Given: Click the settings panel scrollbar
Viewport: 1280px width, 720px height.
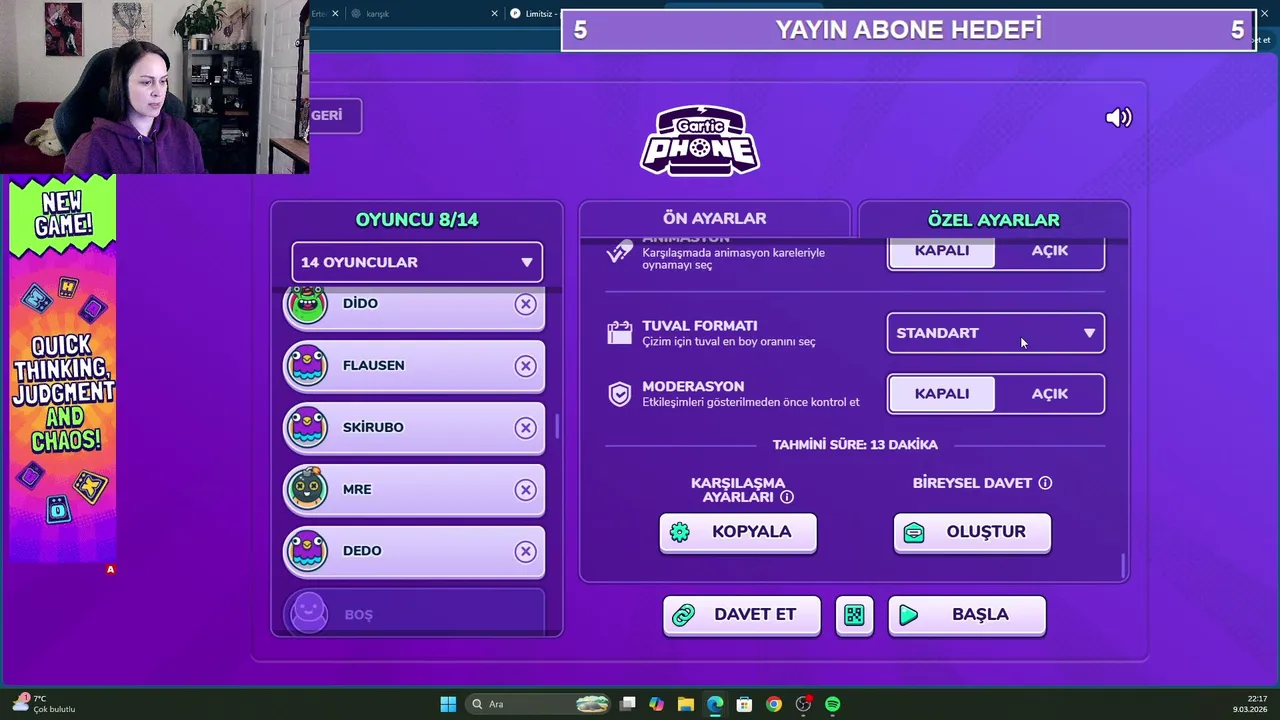Looking at the screenshot, I should click(x=1124, y=566).
